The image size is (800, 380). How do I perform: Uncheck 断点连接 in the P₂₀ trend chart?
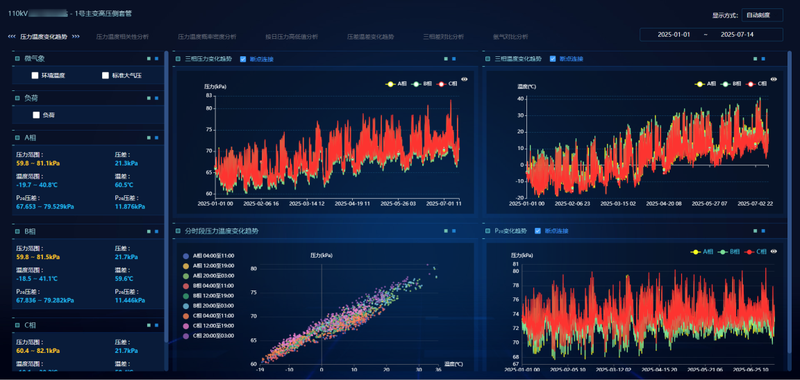538,231
